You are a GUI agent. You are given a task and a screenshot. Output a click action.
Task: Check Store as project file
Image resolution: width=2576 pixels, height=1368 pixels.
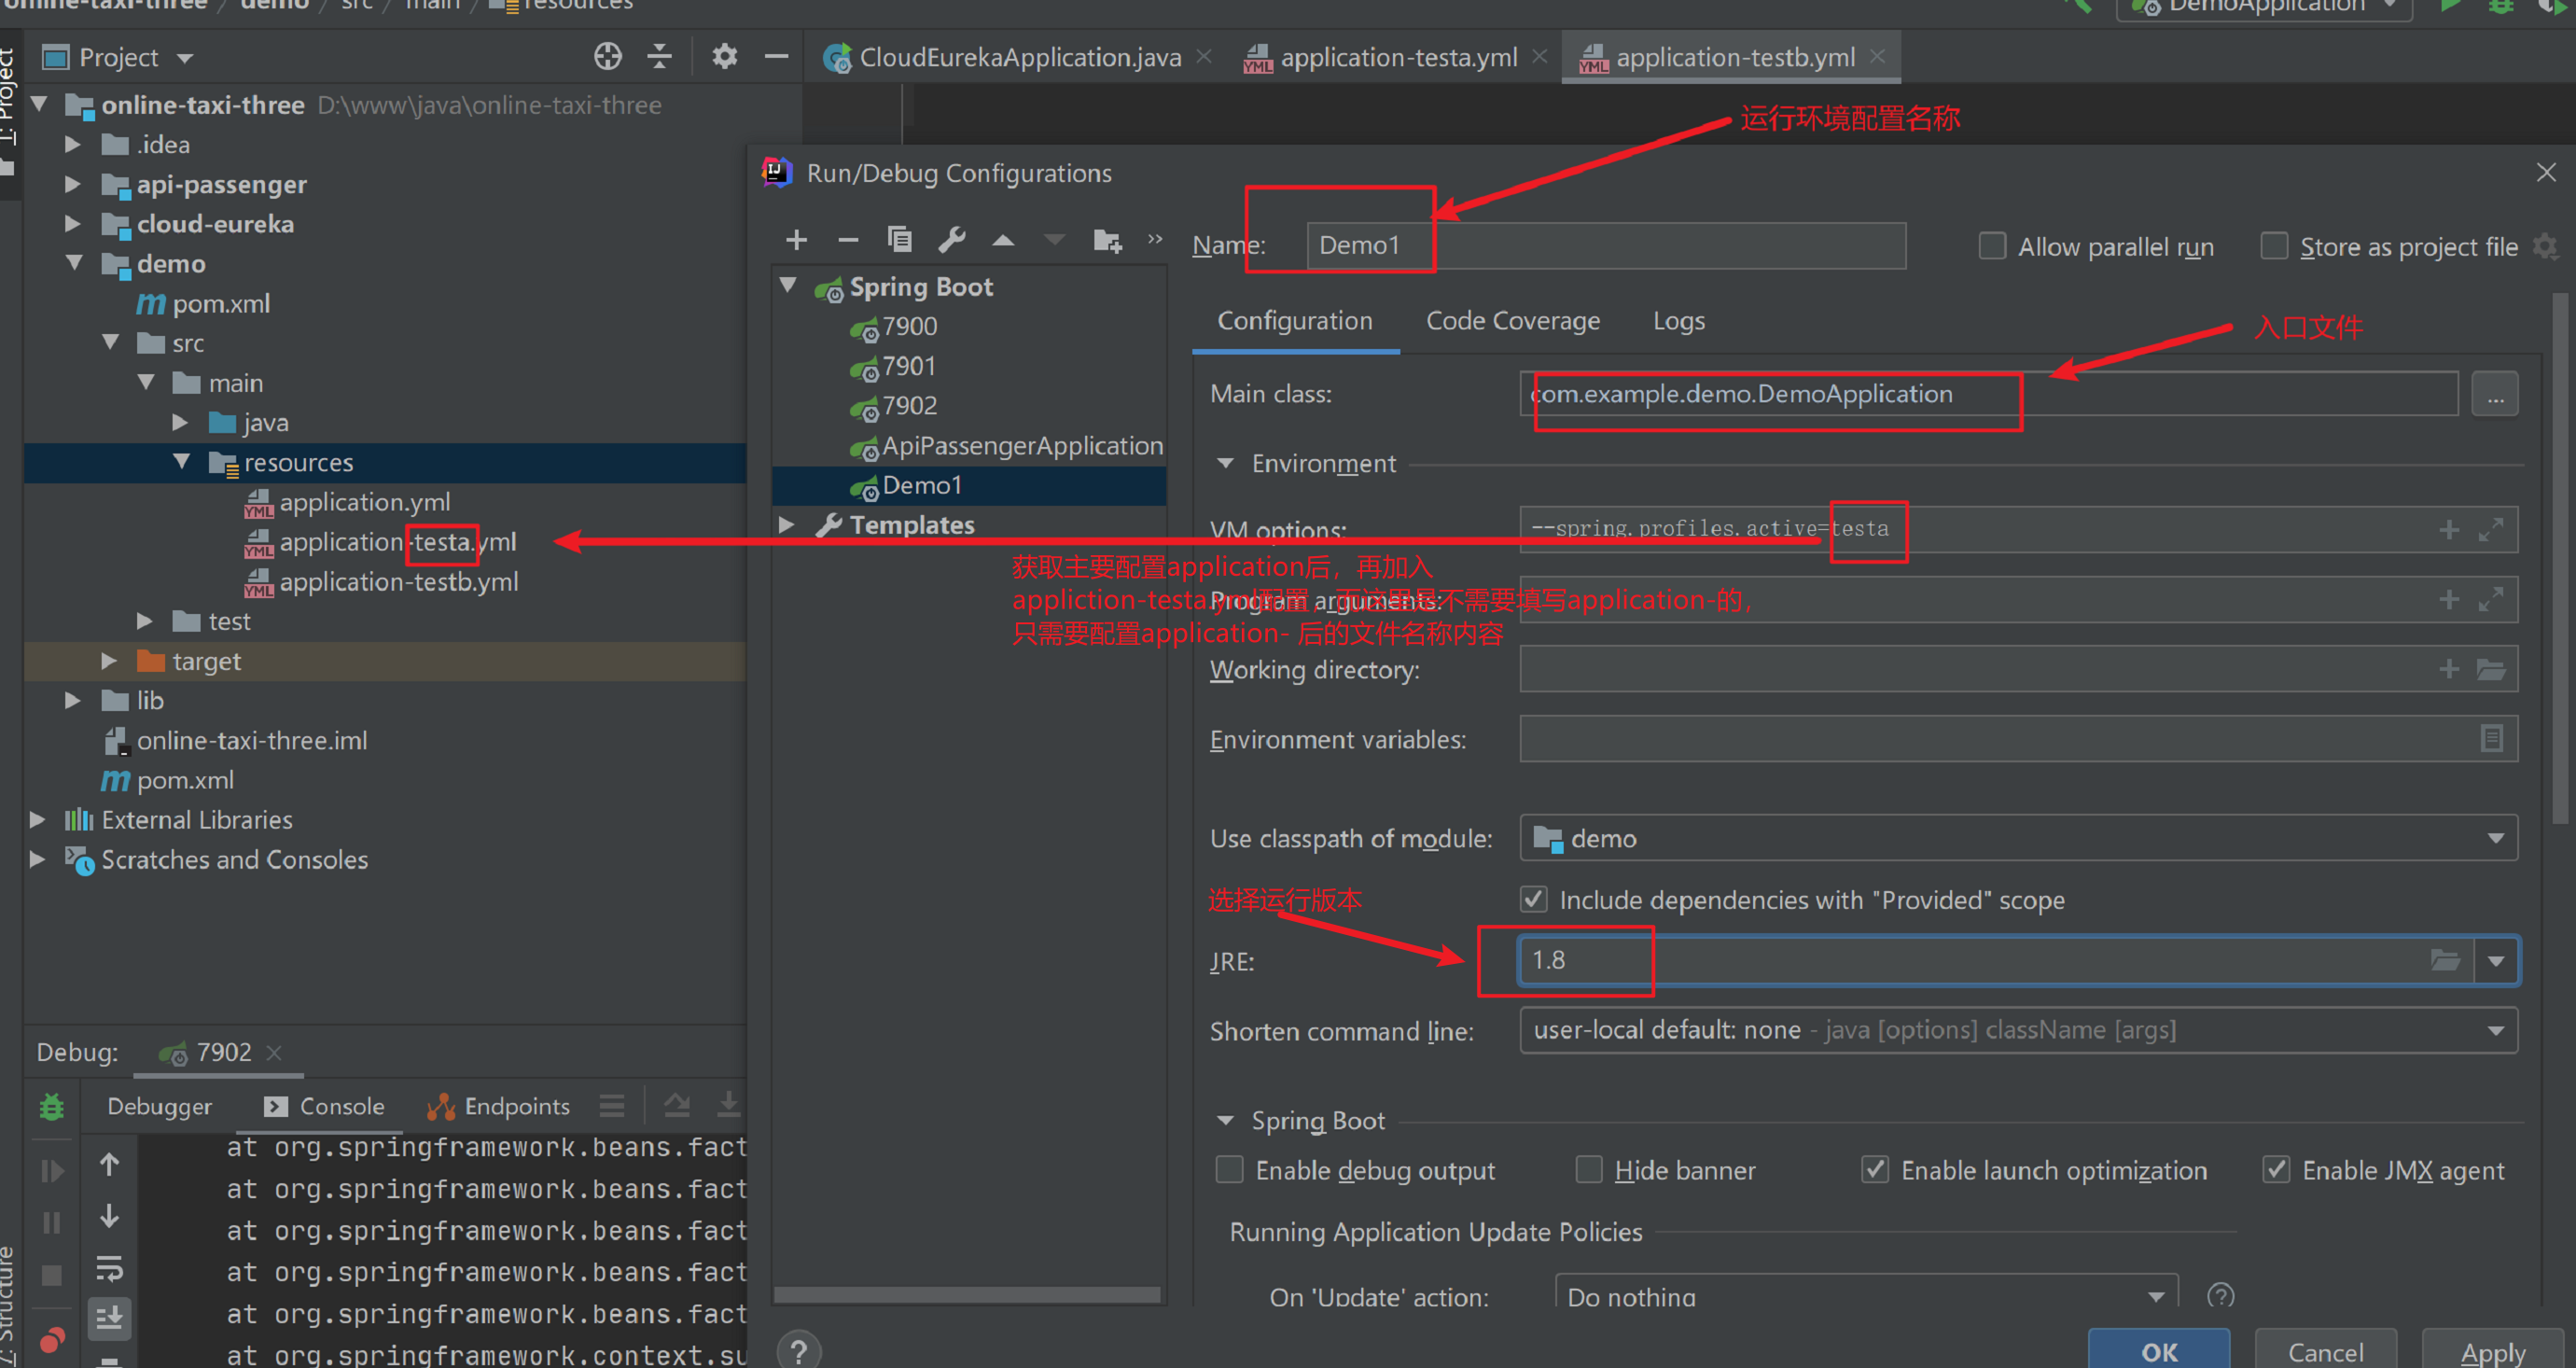coord(2274,246)
